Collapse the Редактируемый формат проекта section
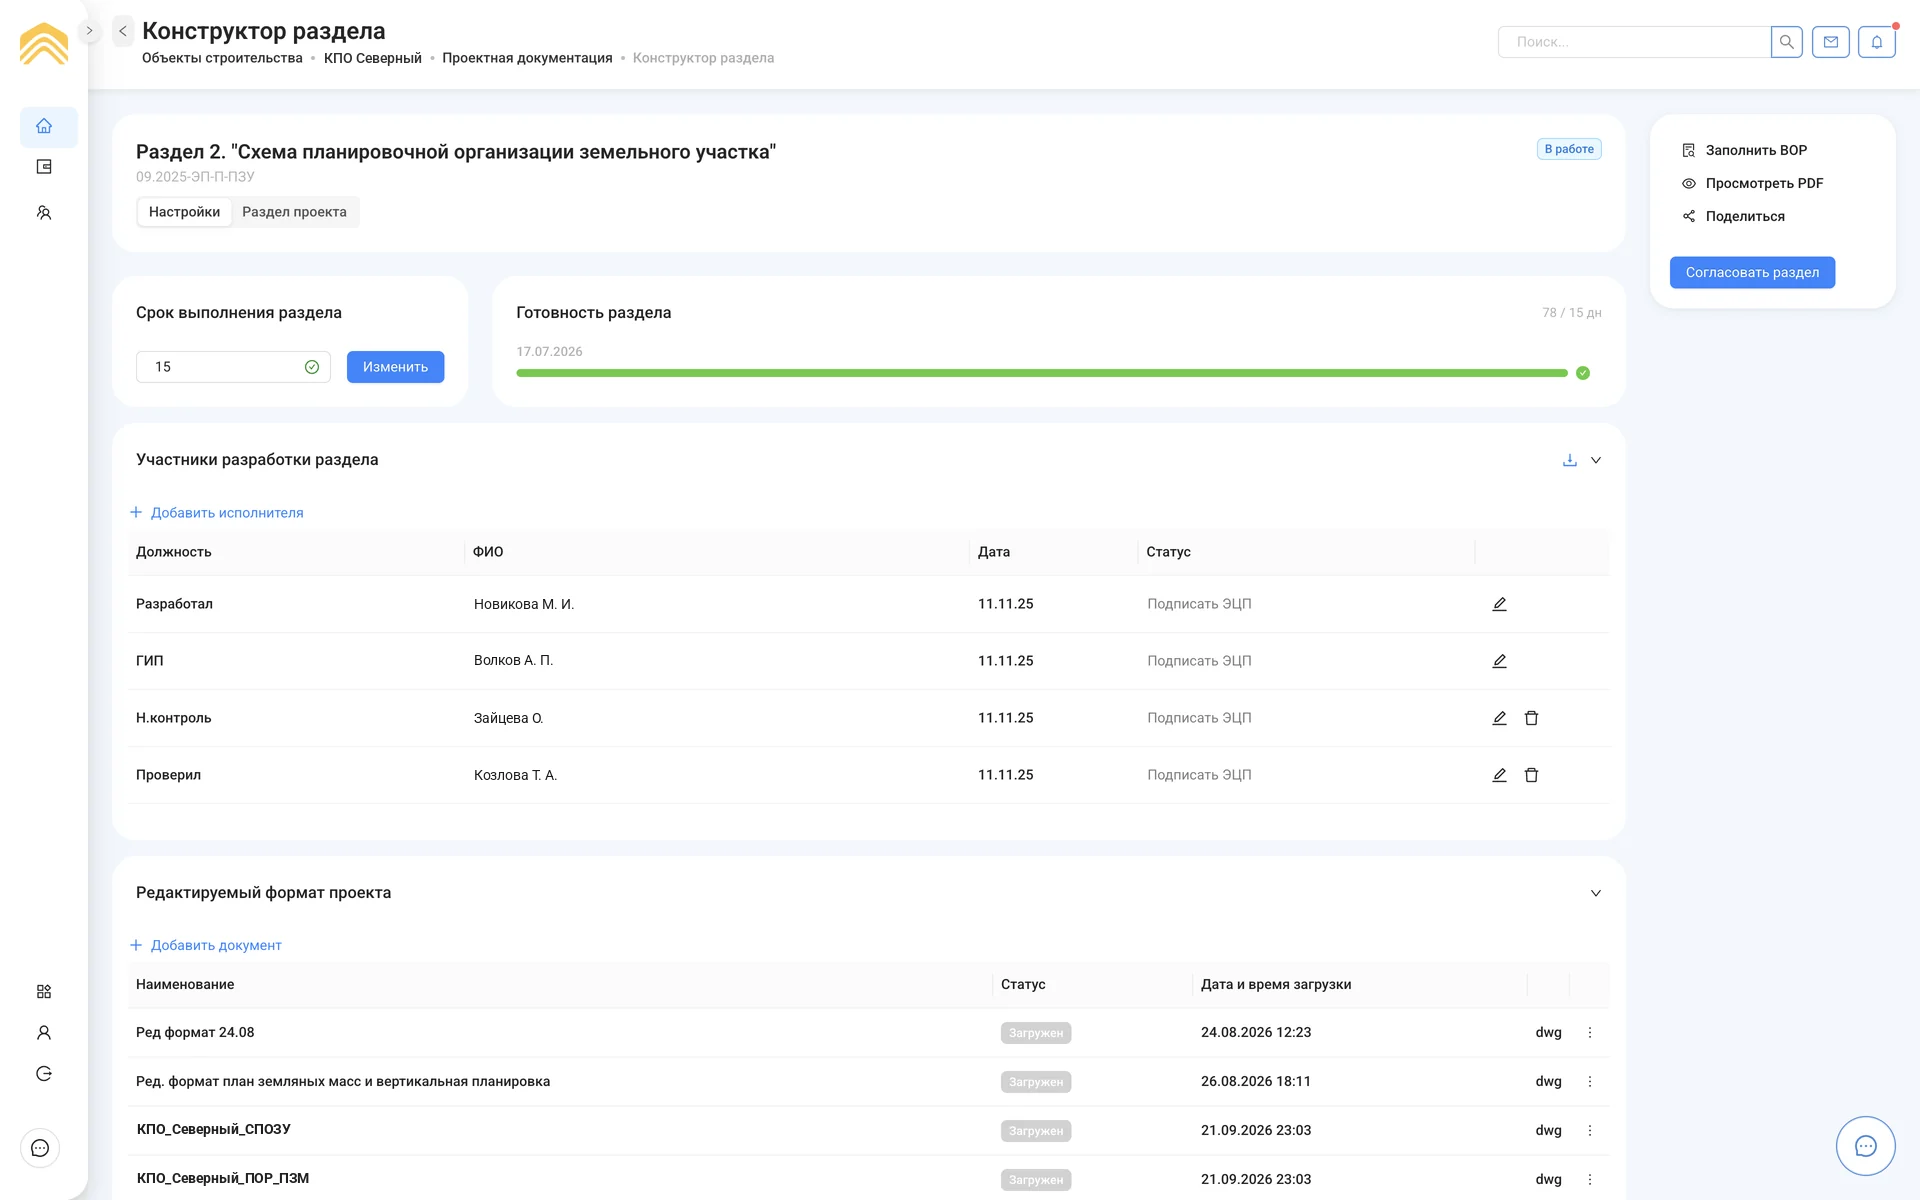 pyautogui.click(x=1596, y=893)
